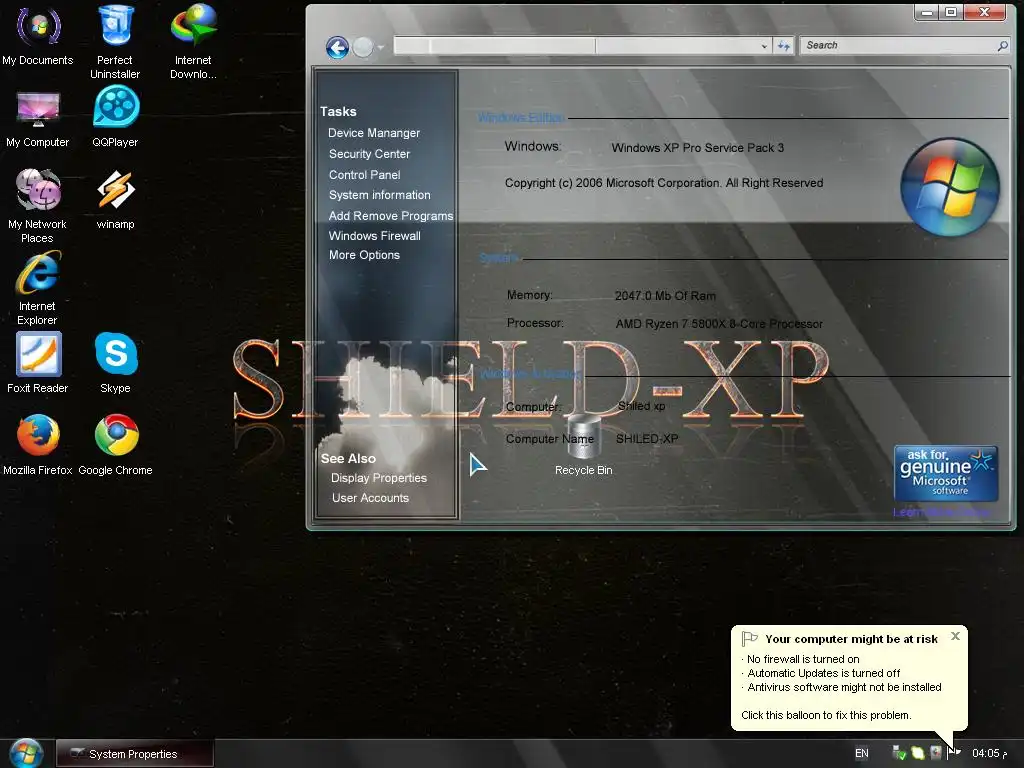This screenshot has width=1024, height=768.
Task: Click the System Properties taskbar button
Action: [135, 754]
